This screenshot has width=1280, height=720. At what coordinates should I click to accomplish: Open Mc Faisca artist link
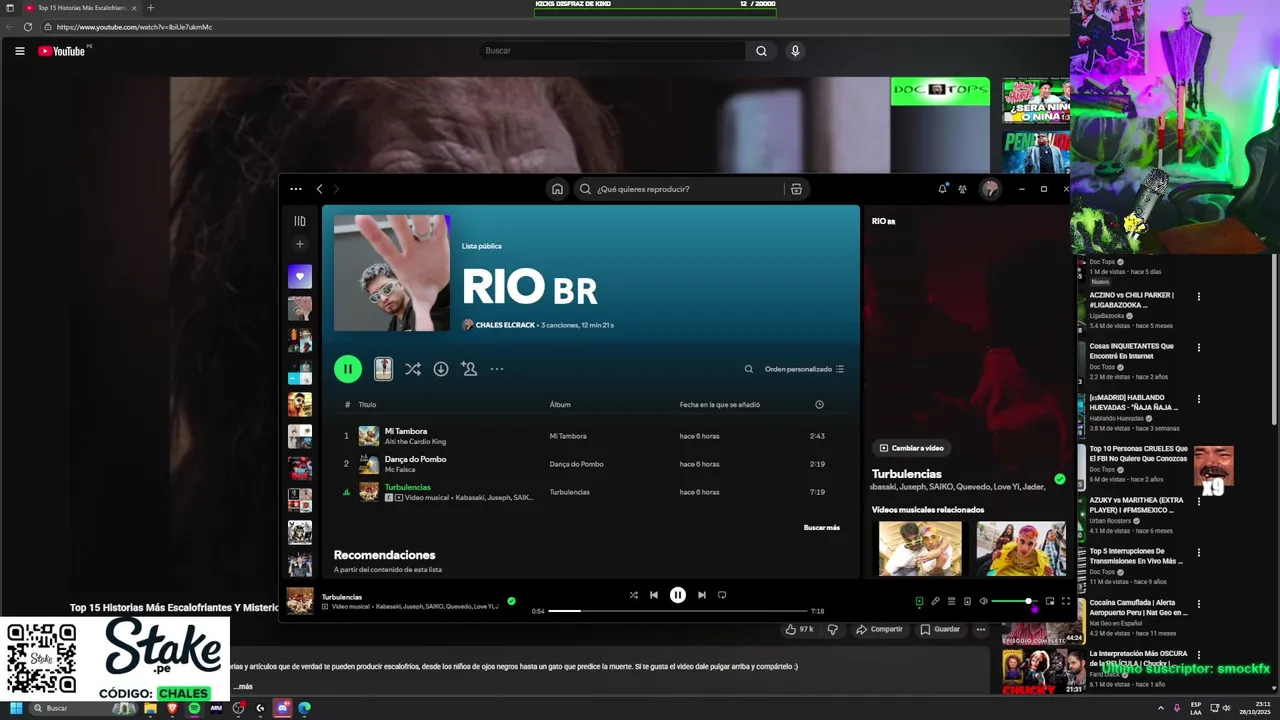click(x=400, y=470)
